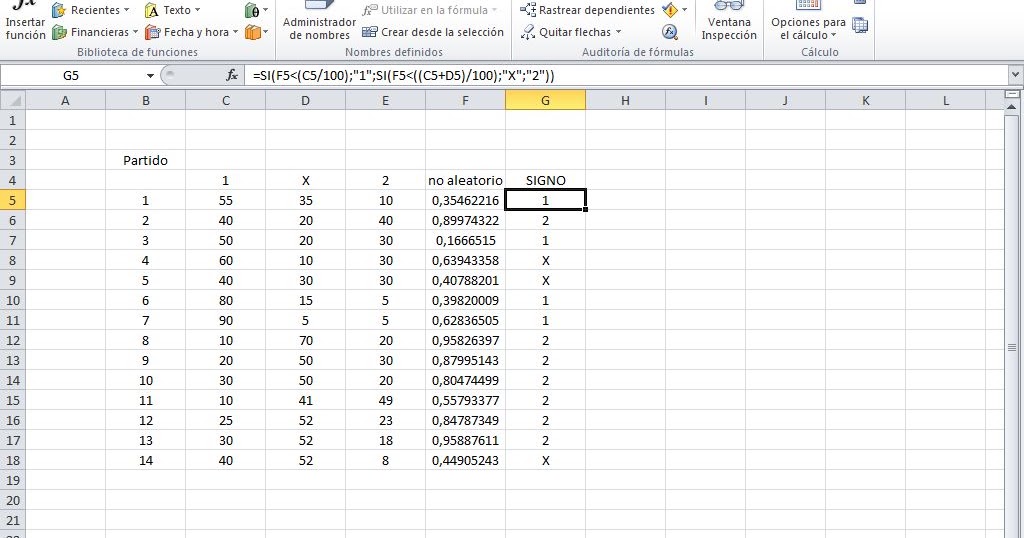Image resolution: width=1024 pixels, height=538 pixels.
Task: Expand the Name Box dropdown arrow
Action: click(150, 76)
